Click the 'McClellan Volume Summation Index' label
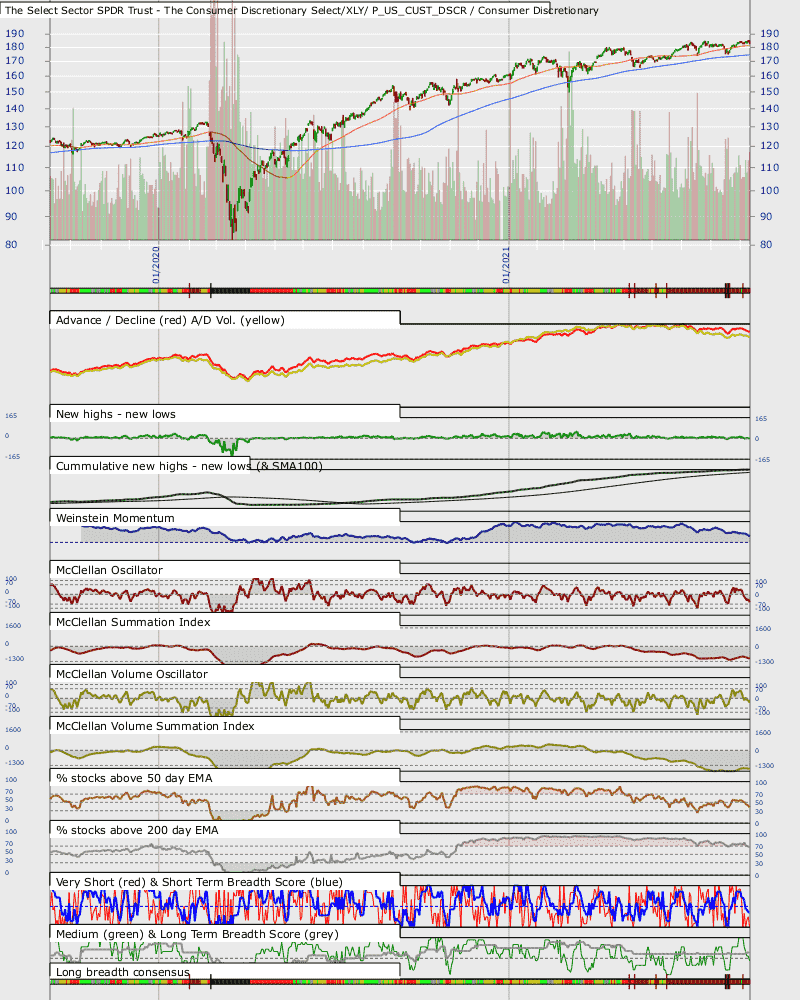Image resolution: width=800 pixels, height=1000 pixels. point(155,726)
